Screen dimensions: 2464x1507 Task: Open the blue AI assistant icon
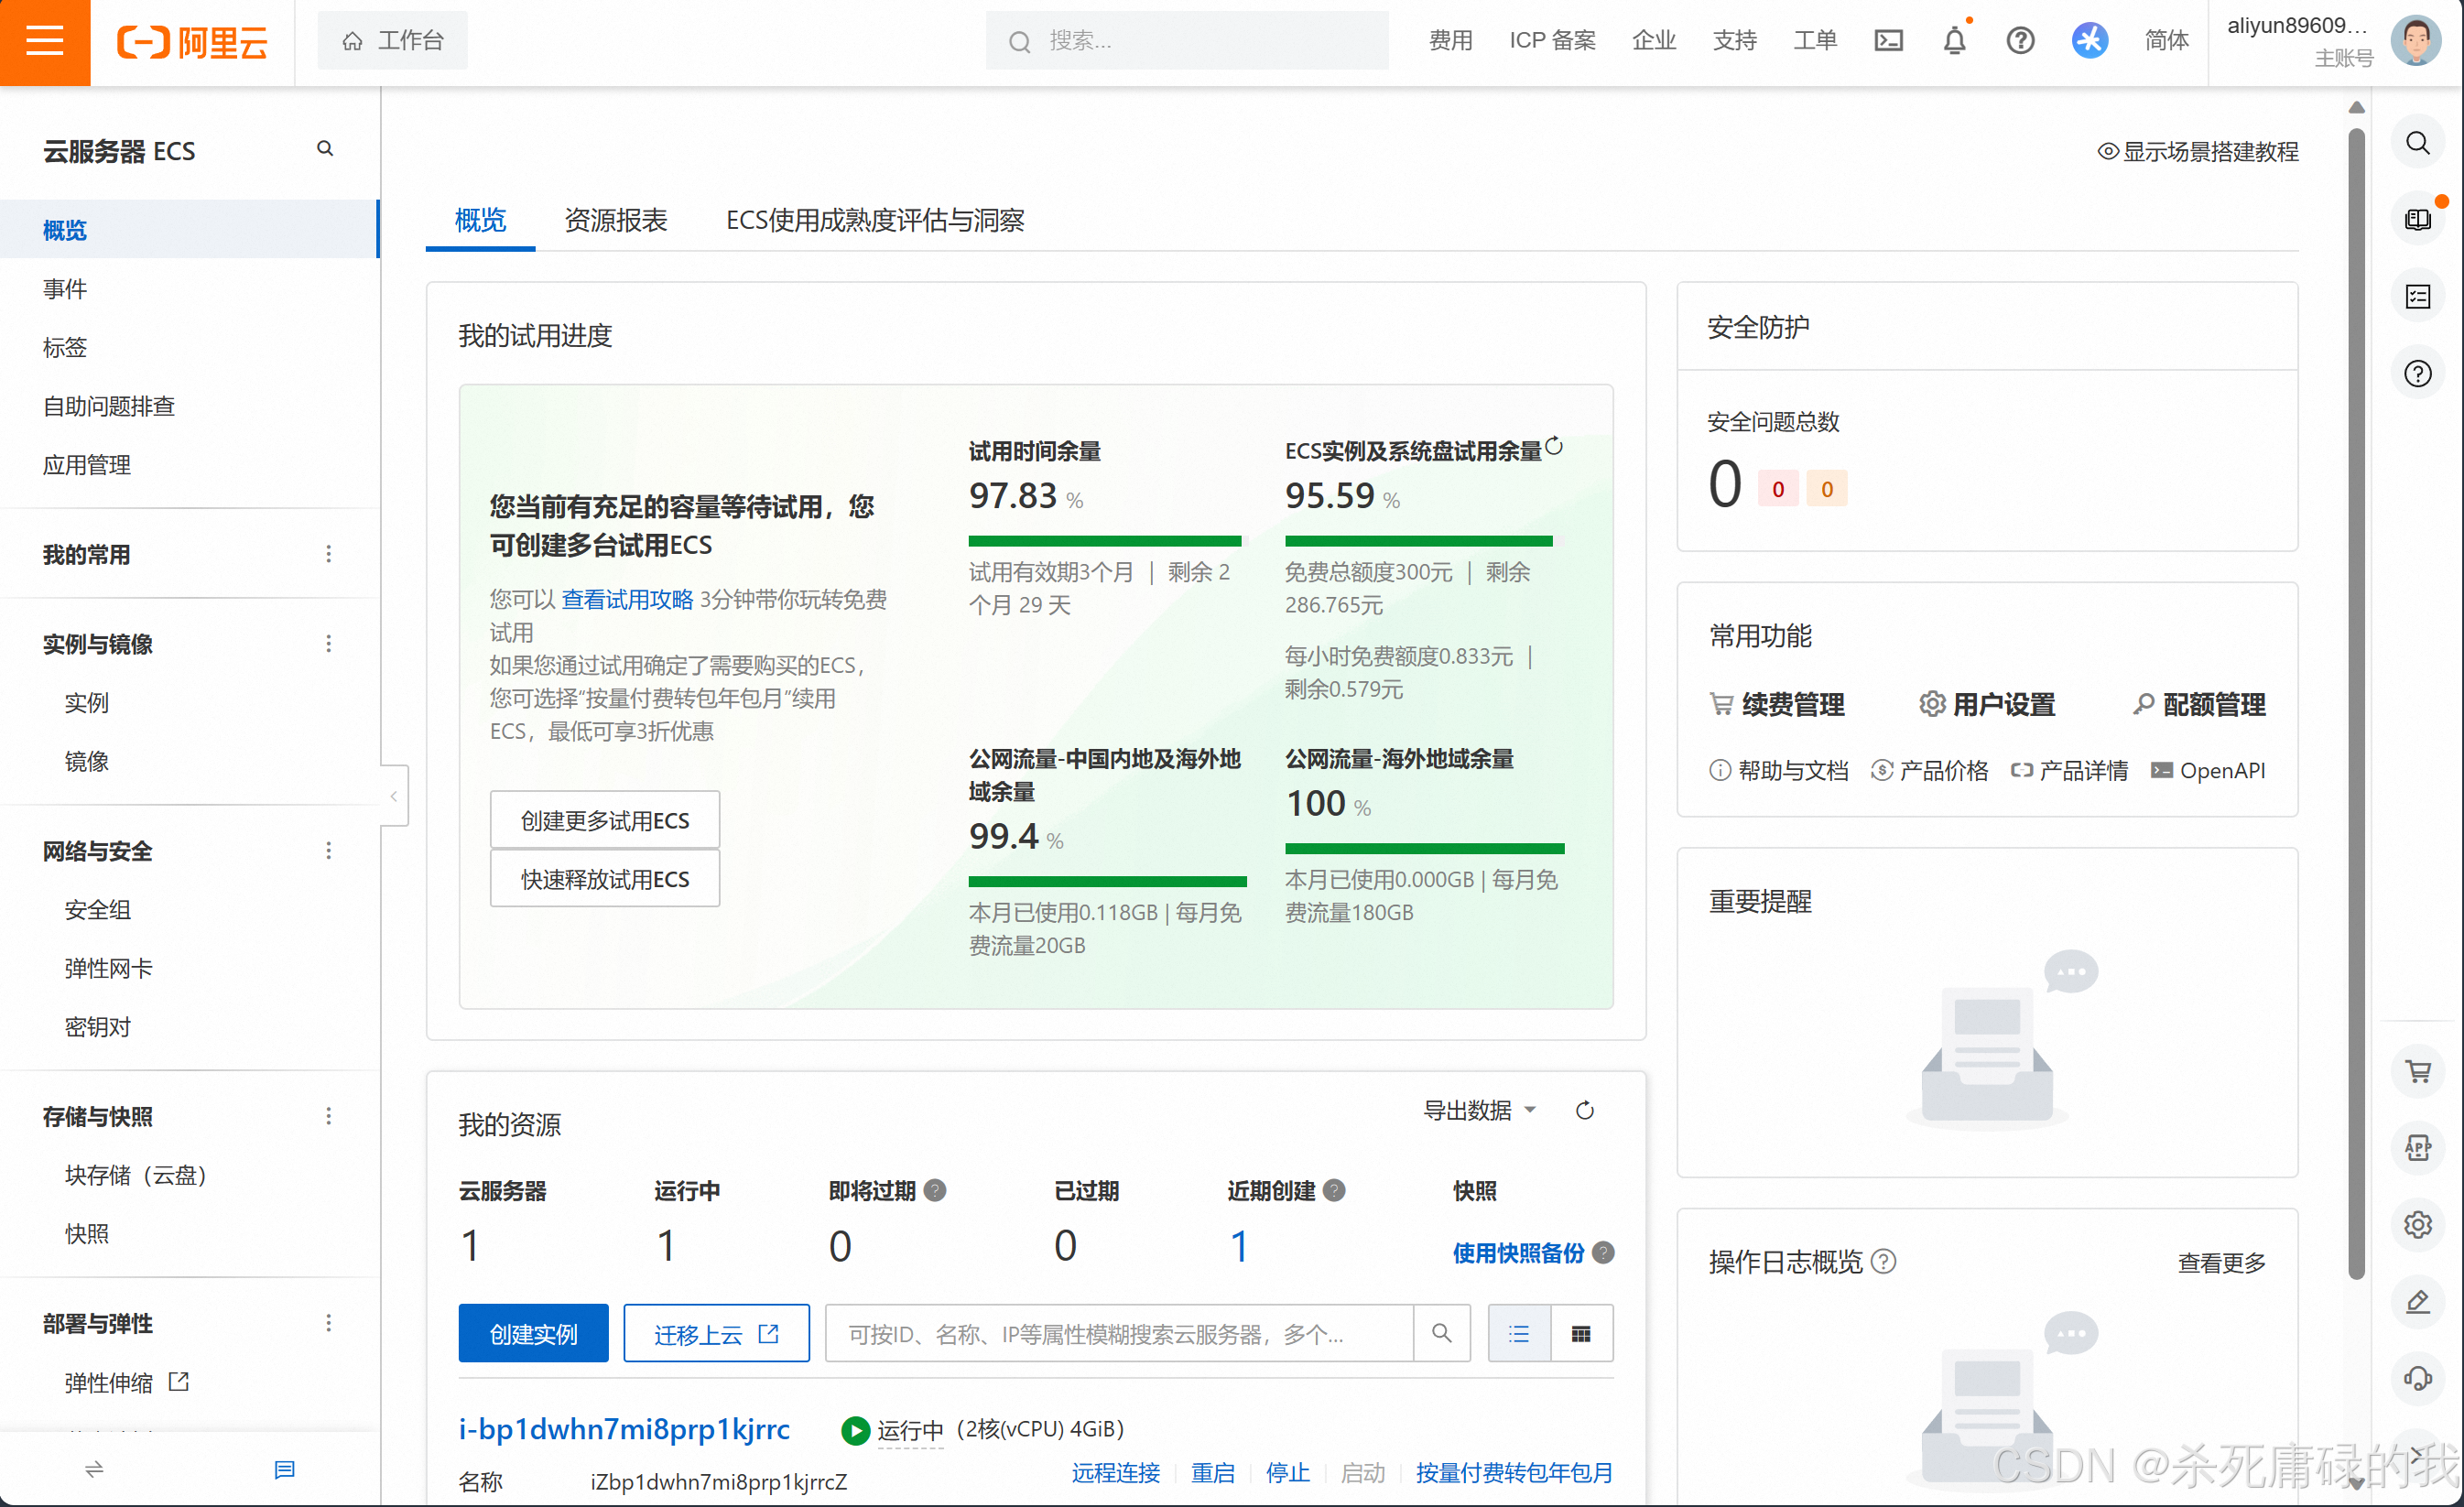tap(2089, 41)
